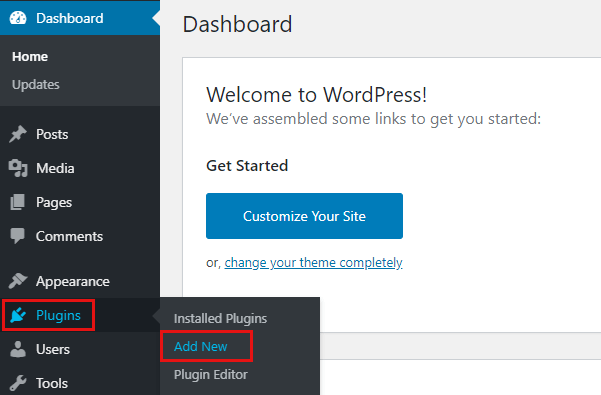Click the Comments speech bubble icon
601x395 pixels.
[x=18, y=236]
